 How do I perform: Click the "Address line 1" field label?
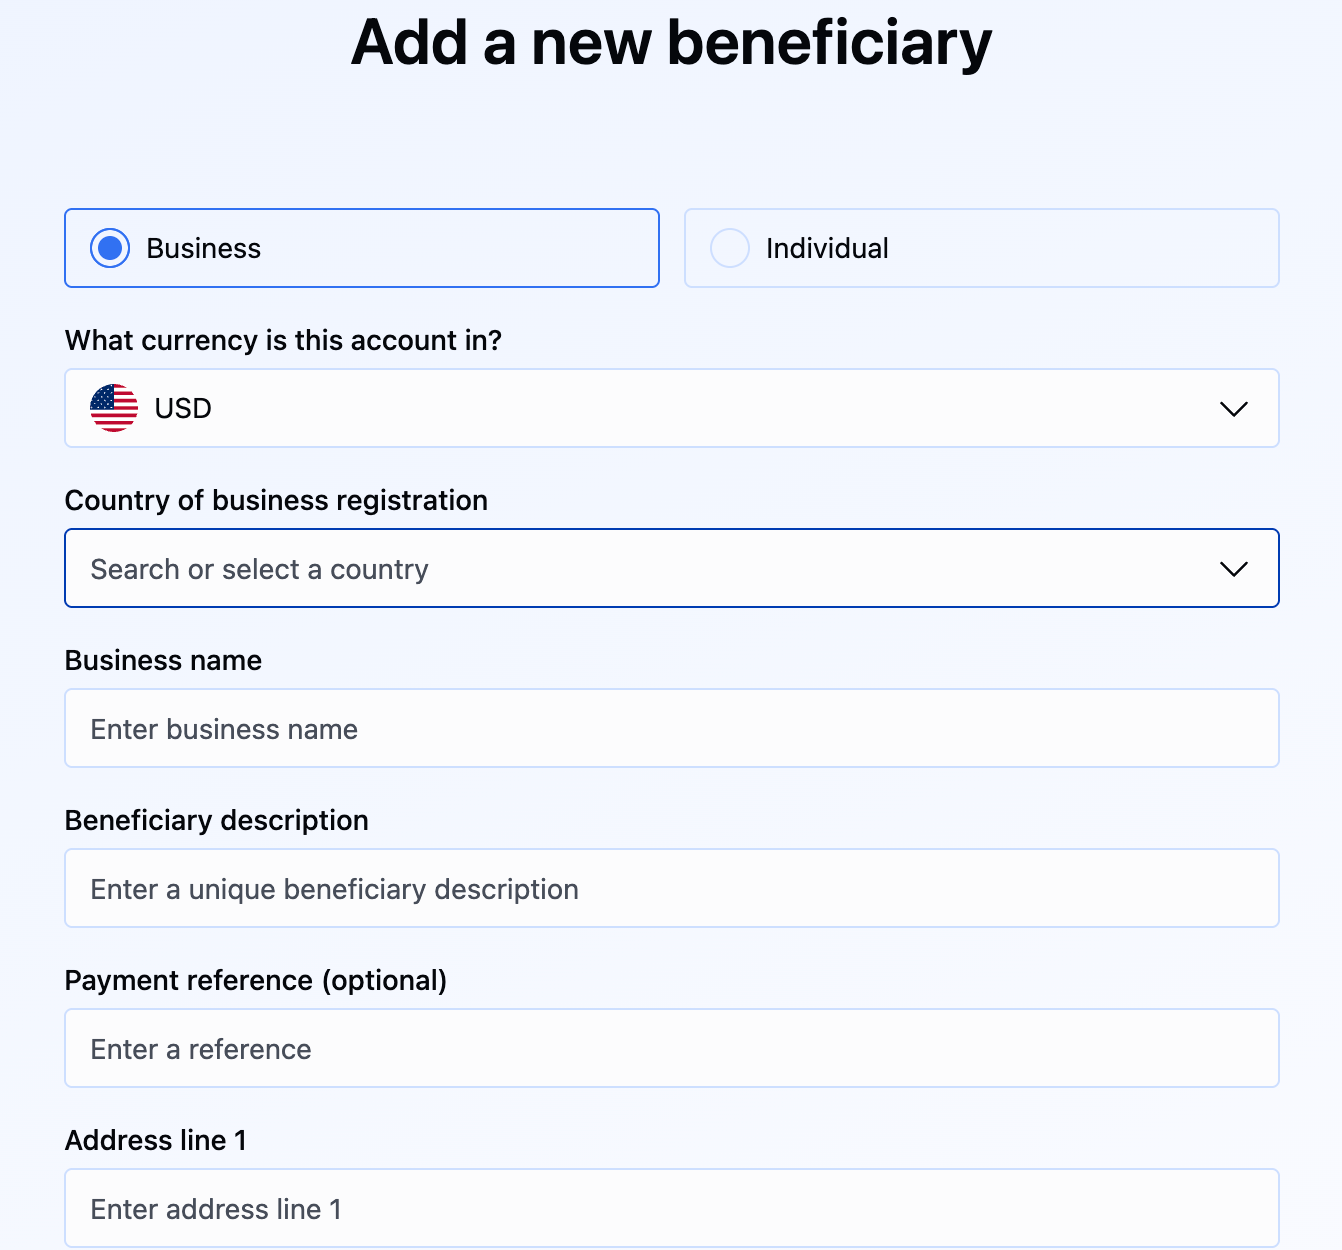pos(155,1140)
